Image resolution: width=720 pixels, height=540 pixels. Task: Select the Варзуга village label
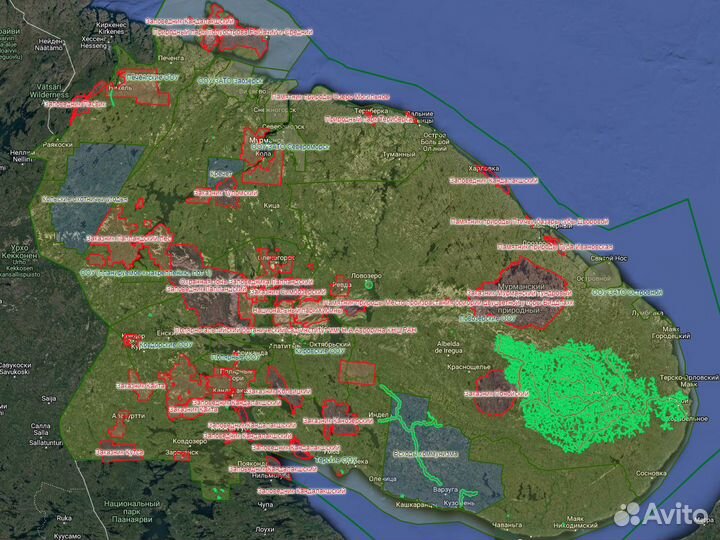444,491
